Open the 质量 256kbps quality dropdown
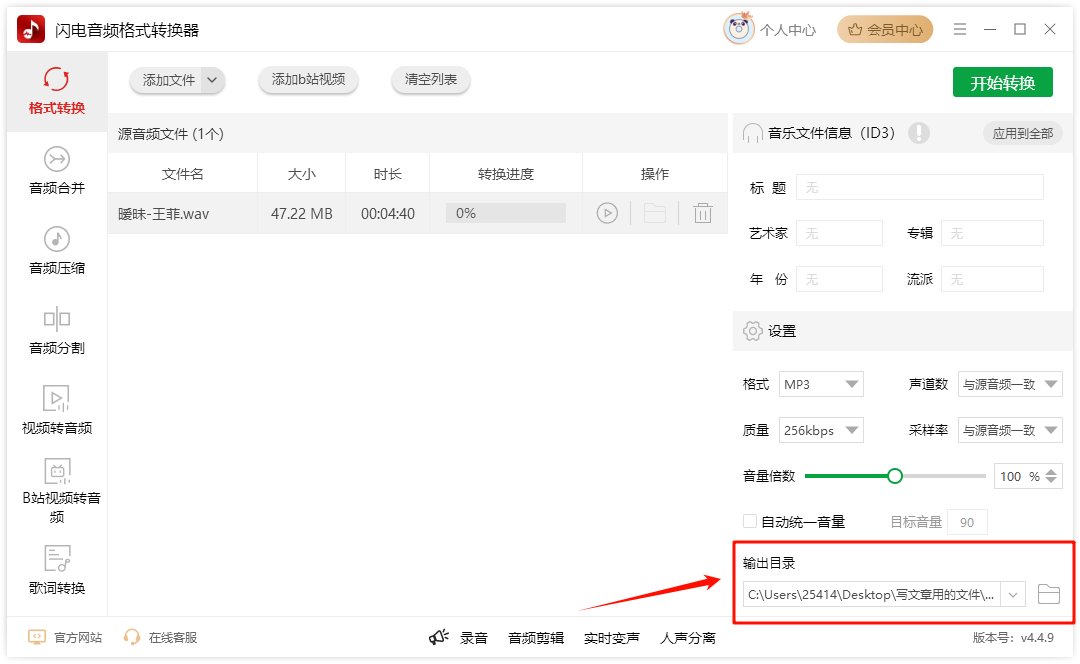Image resolution: width=1080 pixels, height=664 pixels. click(x=821, y=430)
